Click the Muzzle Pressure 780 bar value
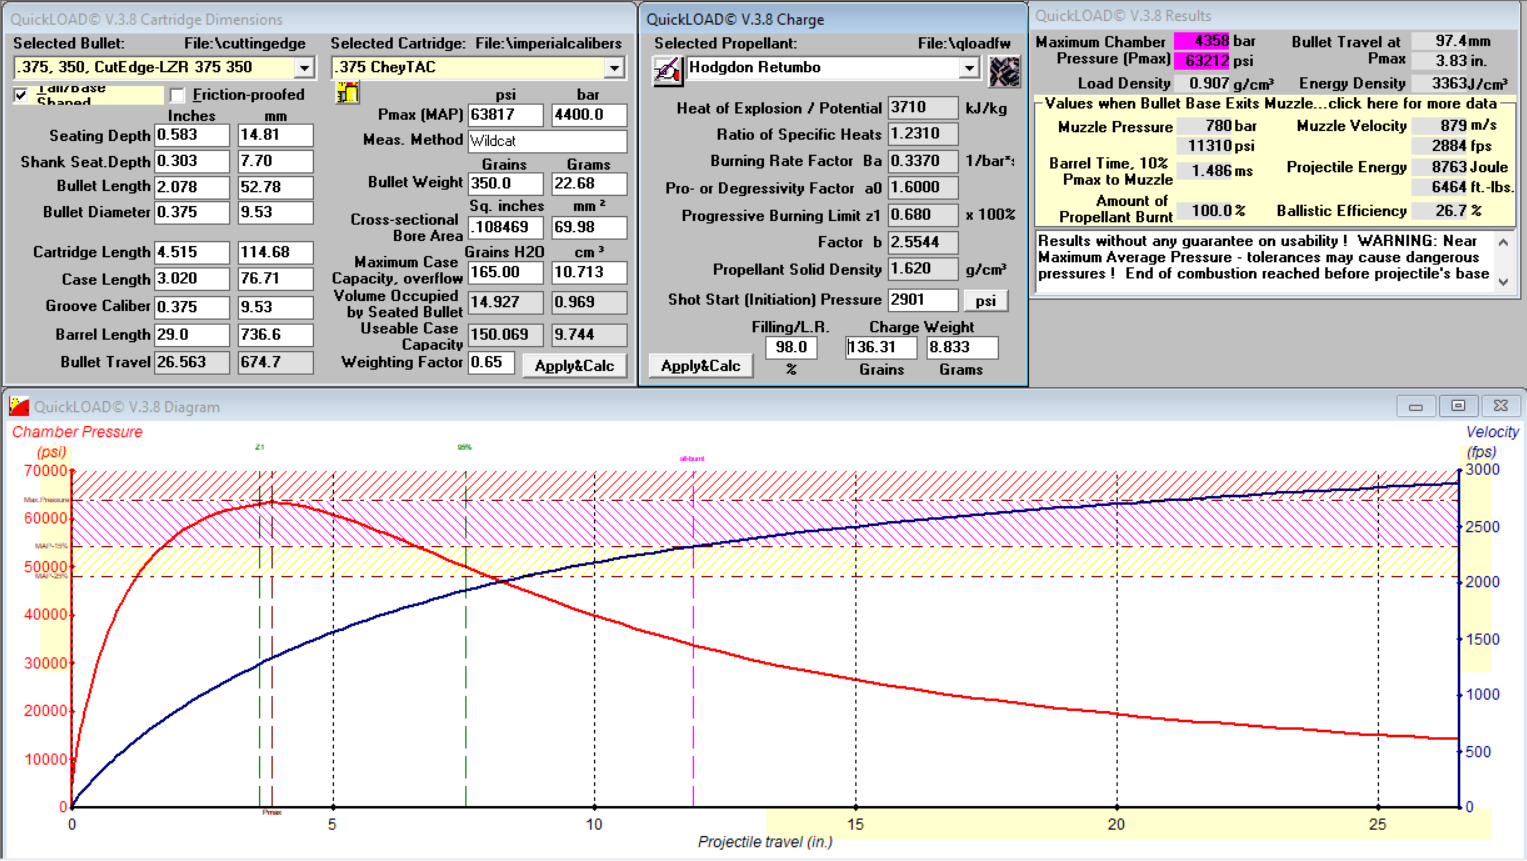The width and height of the screenshot is (1527, 861). (1204, 126)
